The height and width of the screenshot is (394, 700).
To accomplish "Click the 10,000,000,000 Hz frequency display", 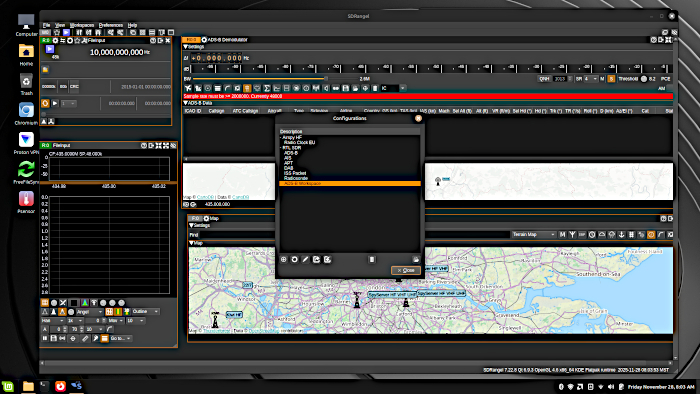I will 116,52.
